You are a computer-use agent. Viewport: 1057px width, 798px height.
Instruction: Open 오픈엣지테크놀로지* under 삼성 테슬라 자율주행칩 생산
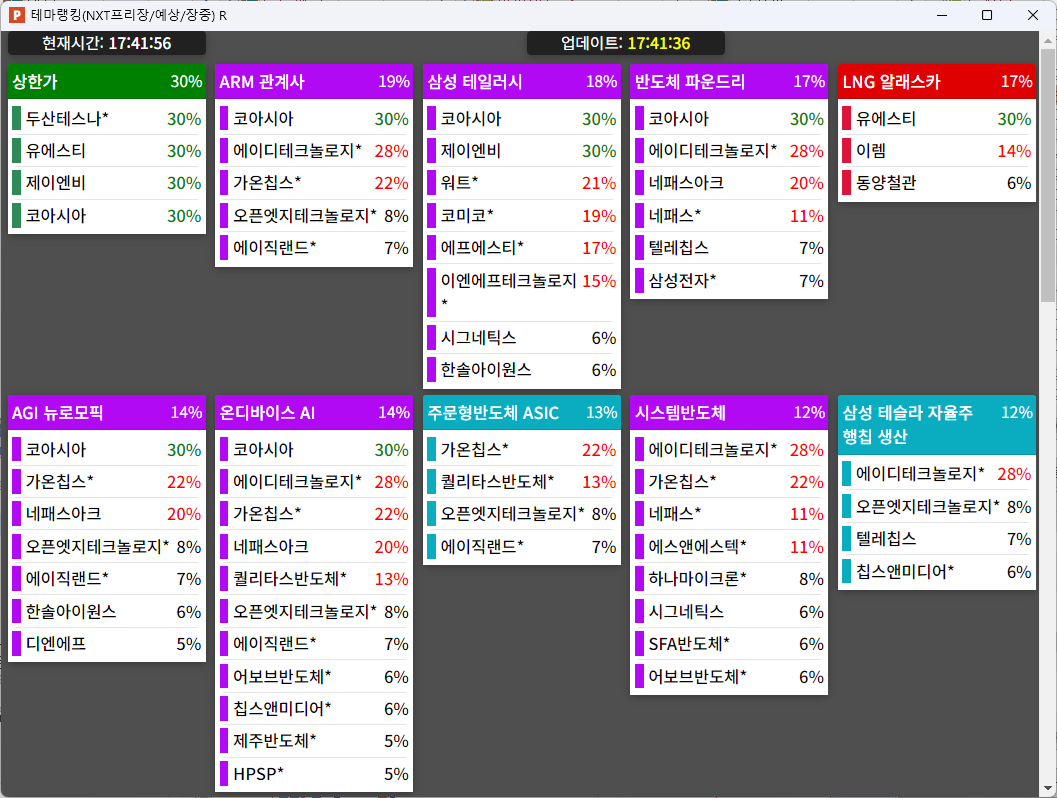[x=937, y=507]
